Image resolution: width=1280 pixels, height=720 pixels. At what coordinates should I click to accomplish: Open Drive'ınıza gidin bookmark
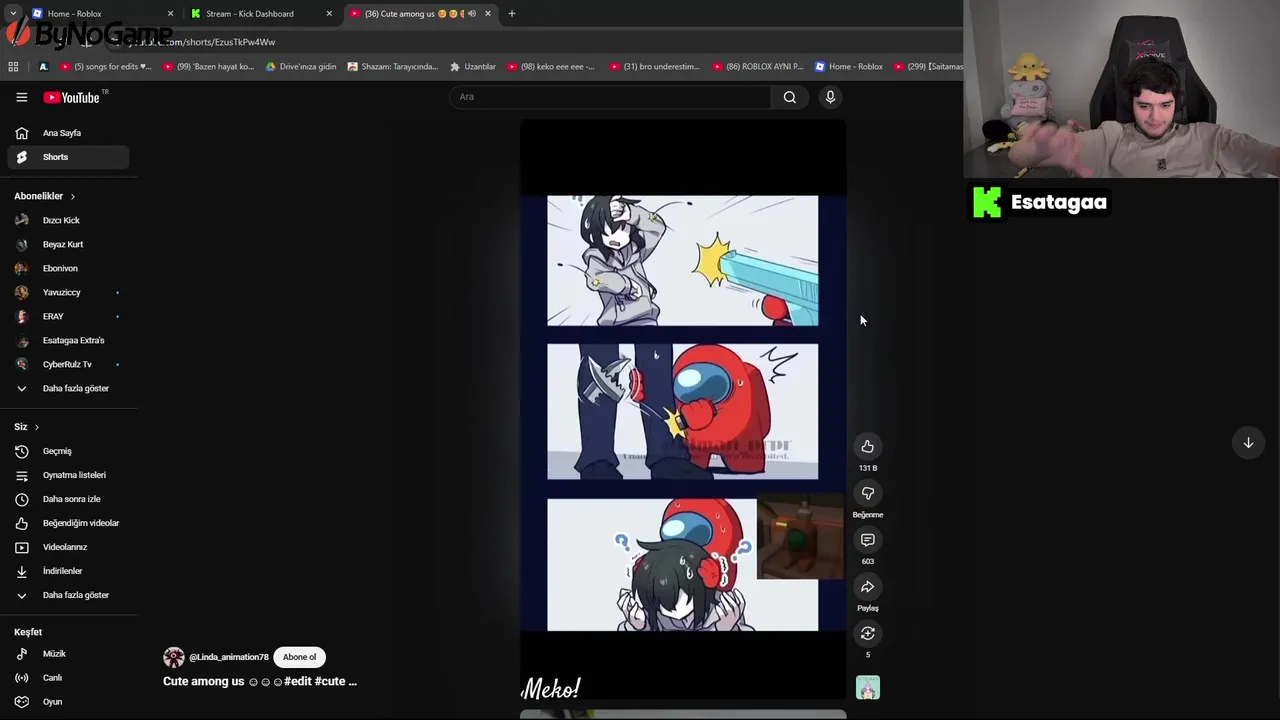coord(301,67)
